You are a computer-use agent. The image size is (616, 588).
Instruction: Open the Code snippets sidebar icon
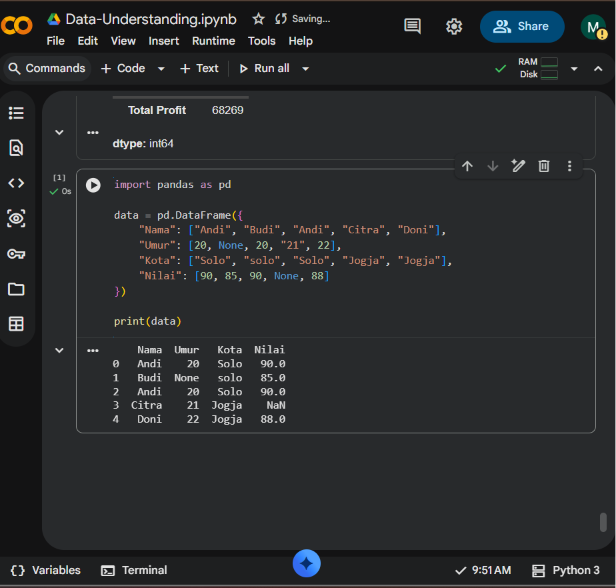point(16,183)
